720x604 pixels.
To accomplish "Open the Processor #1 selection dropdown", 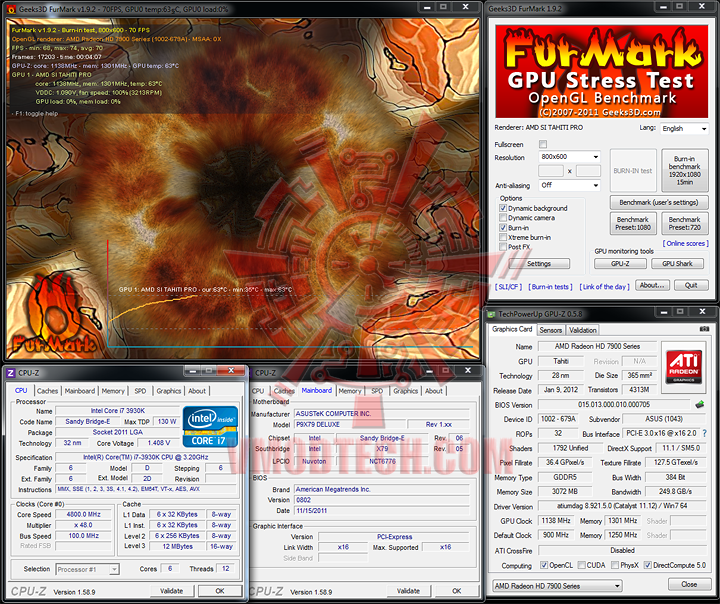I will [87, 569].
